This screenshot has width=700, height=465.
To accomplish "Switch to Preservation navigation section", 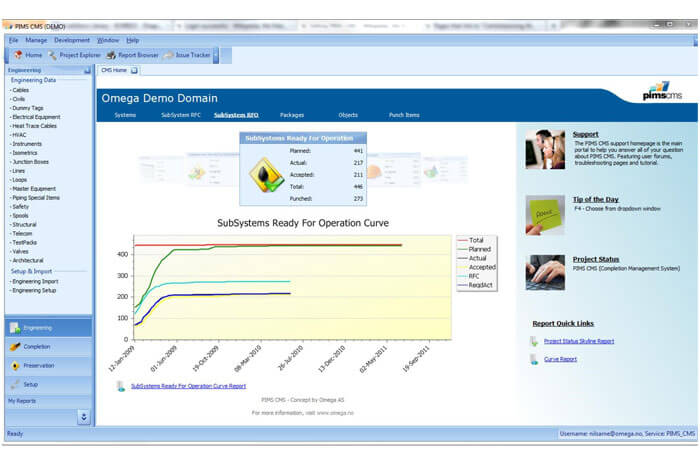I will coord(48,365).
